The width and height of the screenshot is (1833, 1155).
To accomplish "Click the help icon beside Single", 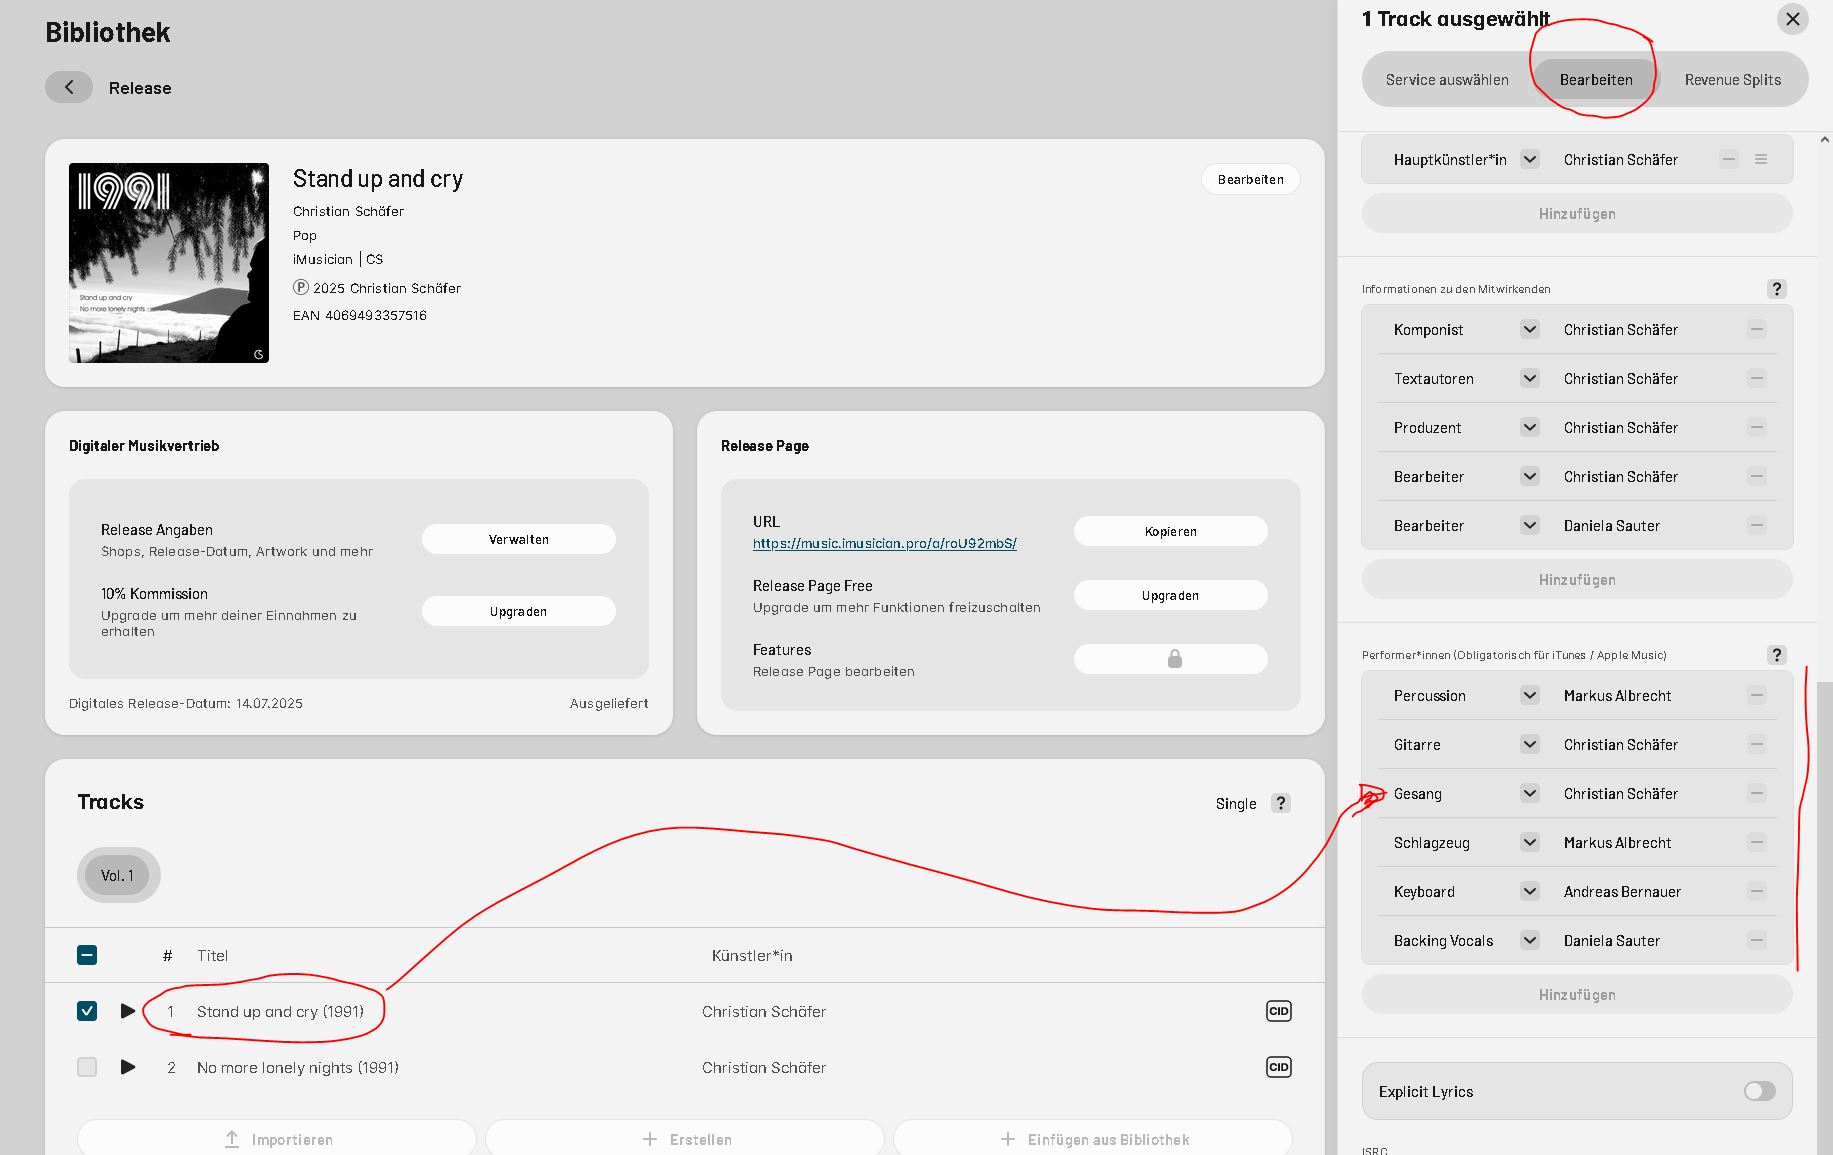I will click(x=1280, y=803).
